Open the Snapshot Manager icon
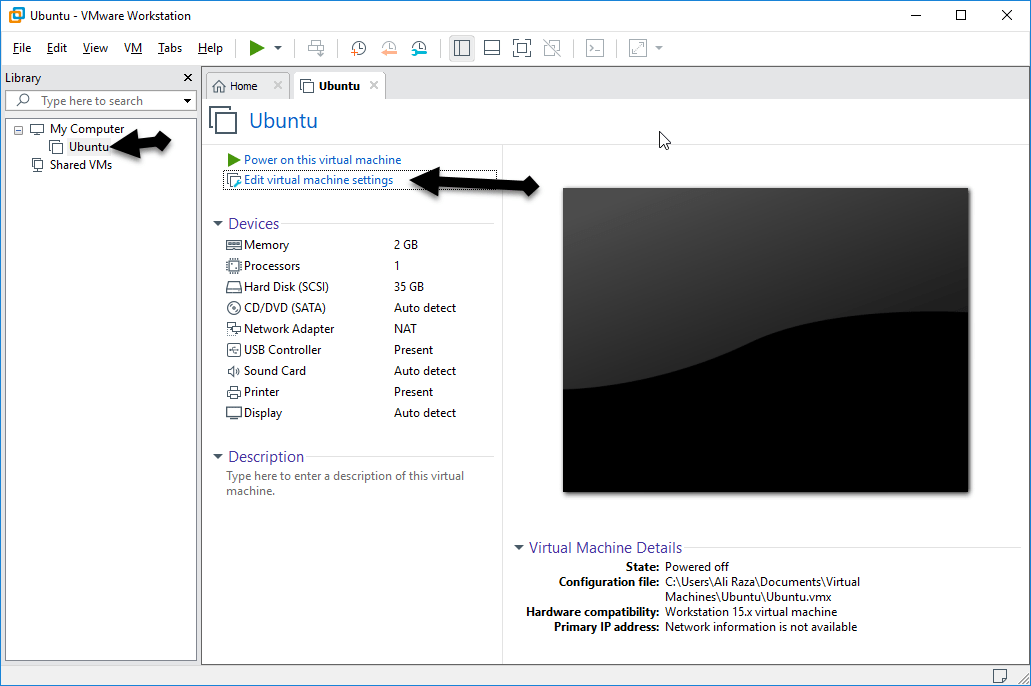This screenshot has width=1031, height=686. pos(420,48)
